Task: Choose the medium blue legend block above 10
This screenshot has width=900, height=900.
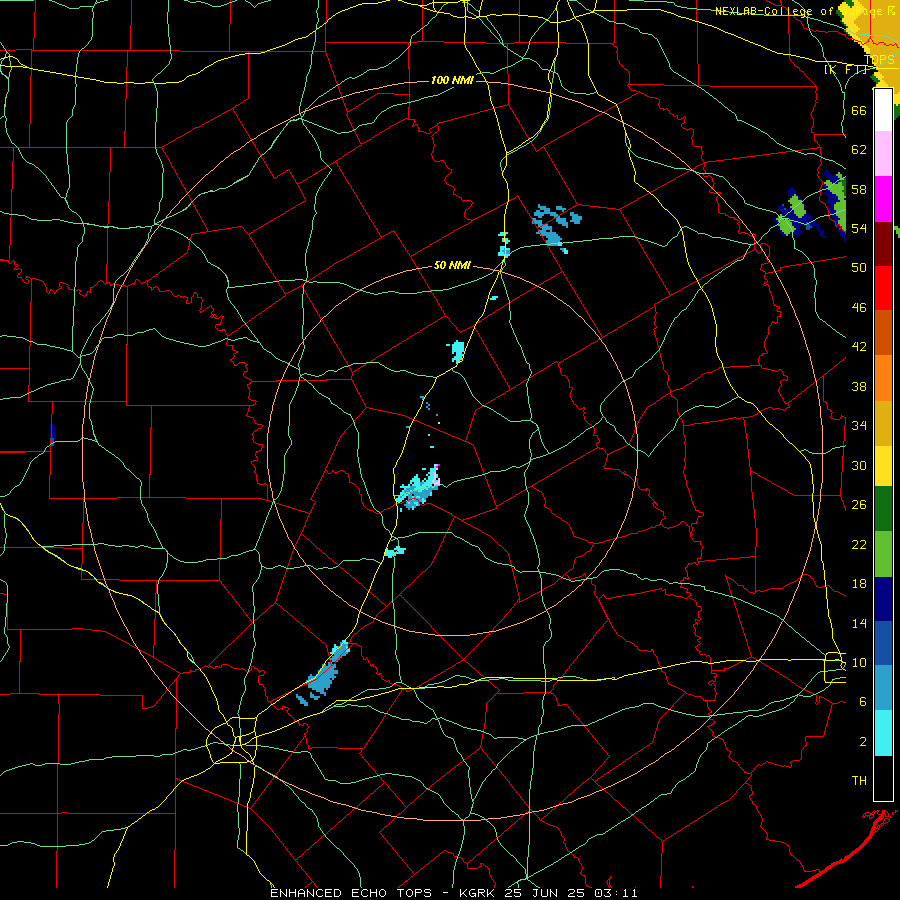Action: pos(883,643)
